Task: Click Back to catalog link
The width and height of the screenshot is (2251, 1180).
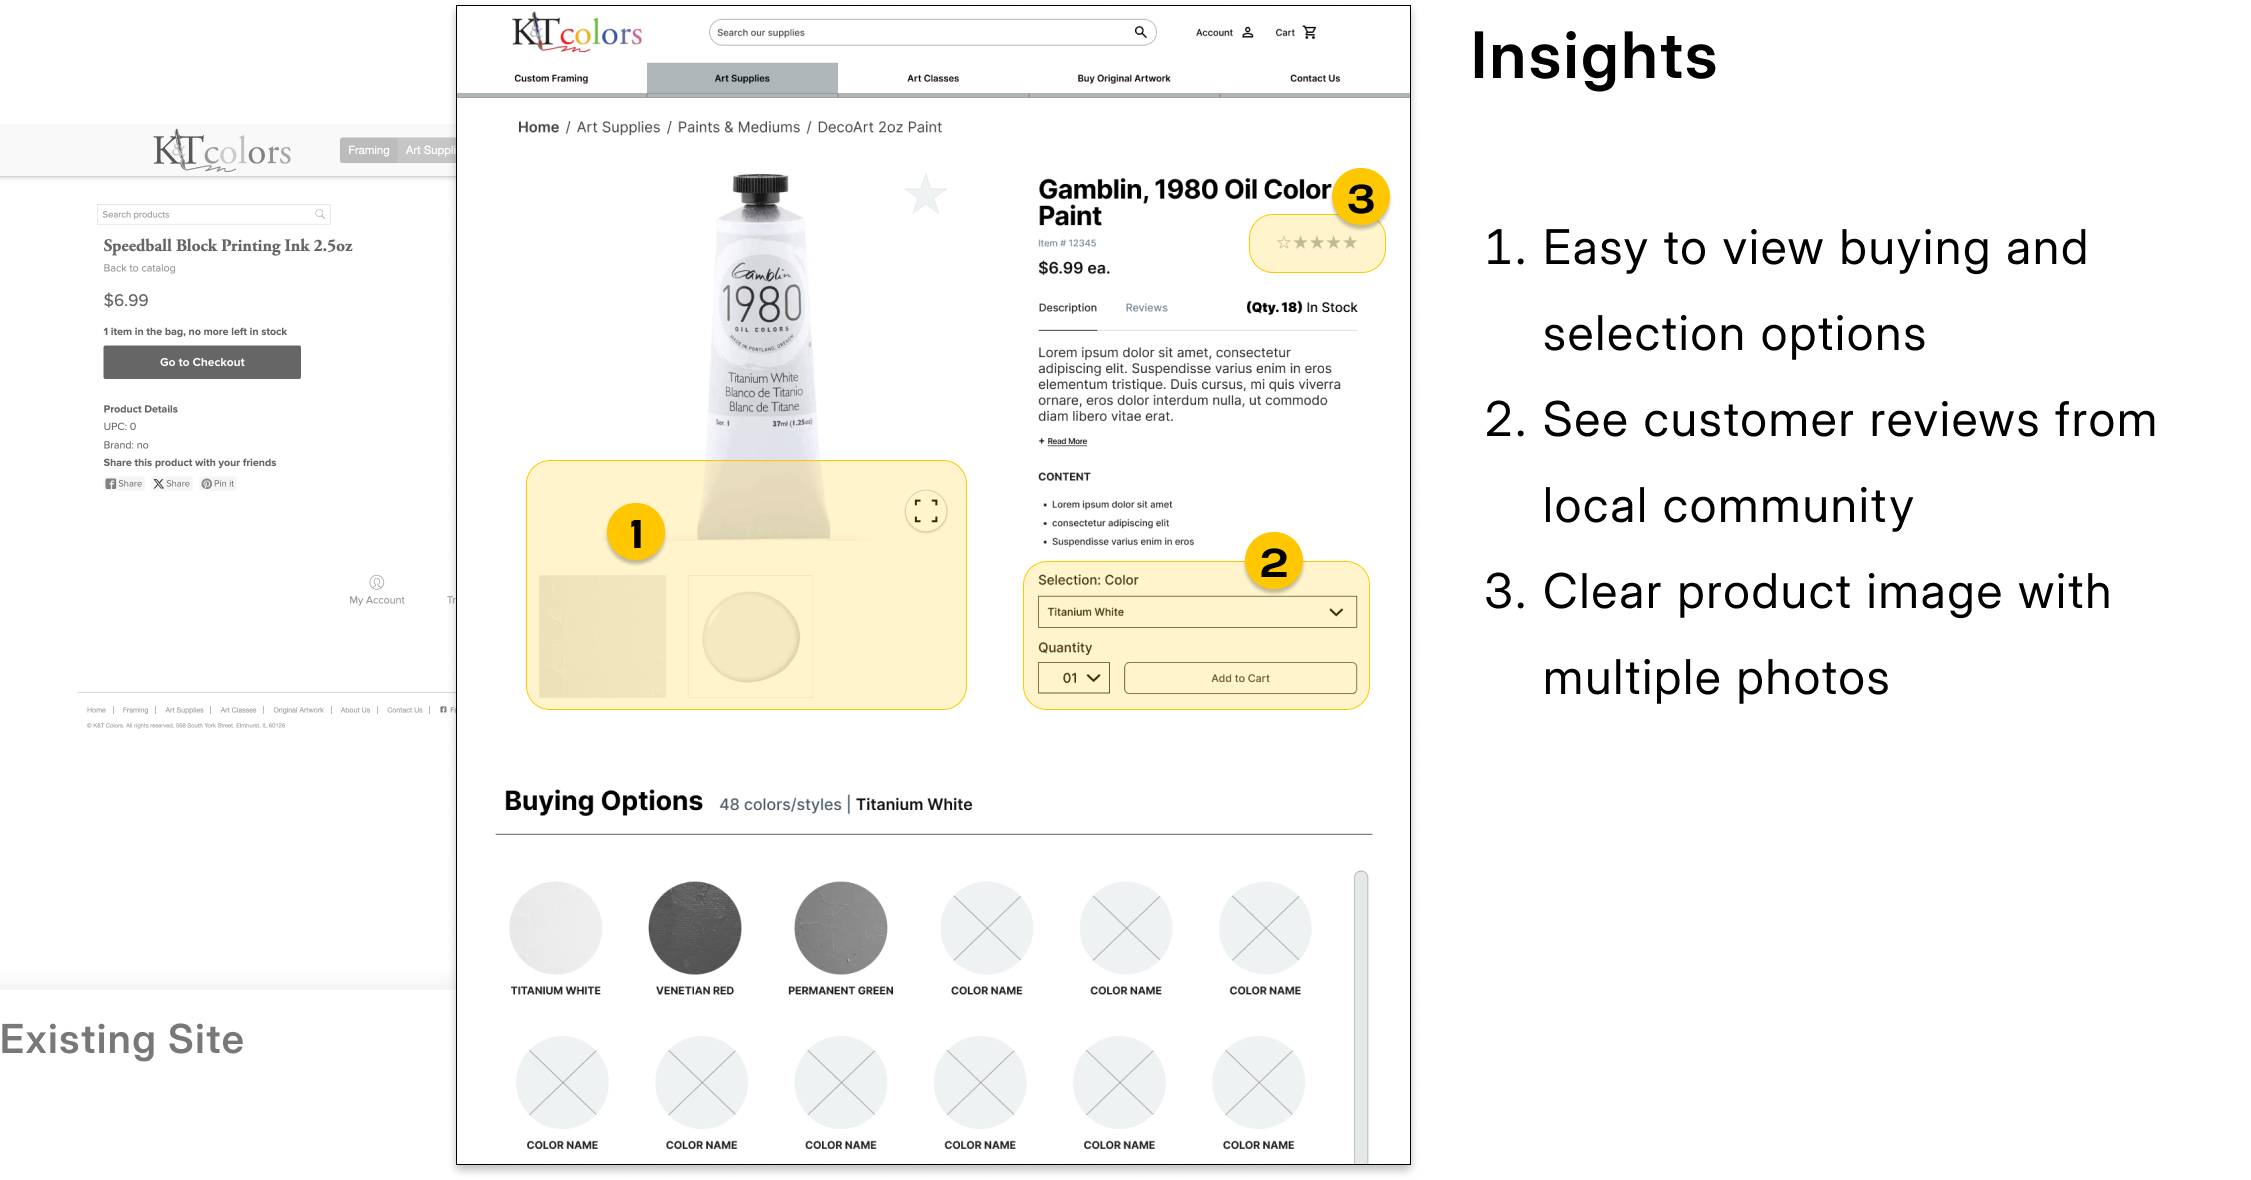Action: [x=139, y=268]
